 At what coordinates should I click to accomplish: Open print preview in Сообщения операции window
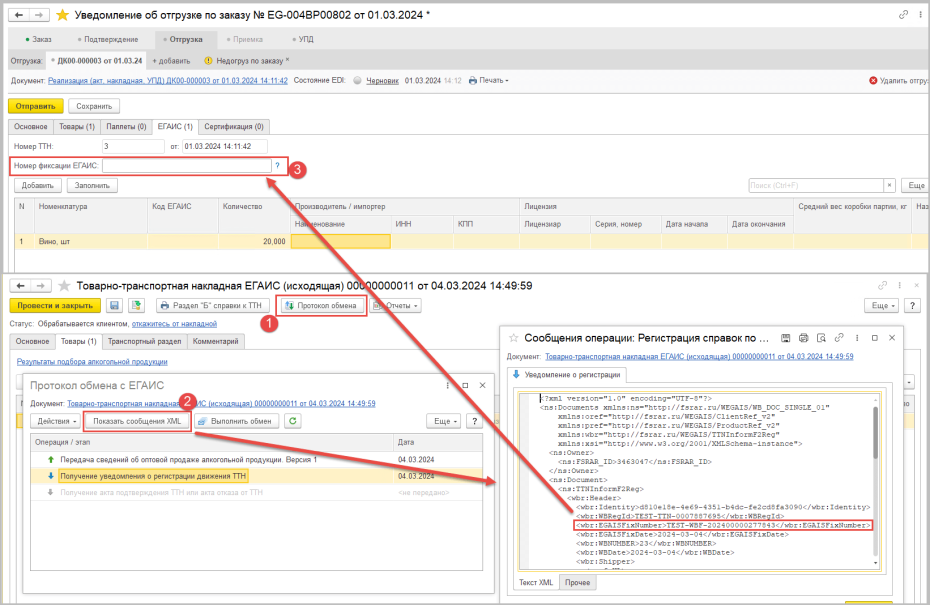821,338
